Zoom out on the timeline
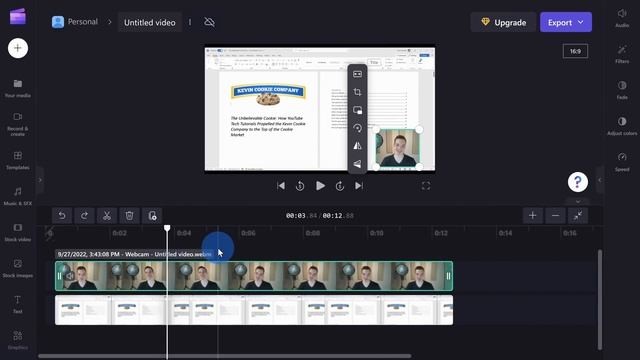Screen dimensions: 640x360 coord(556,216)
